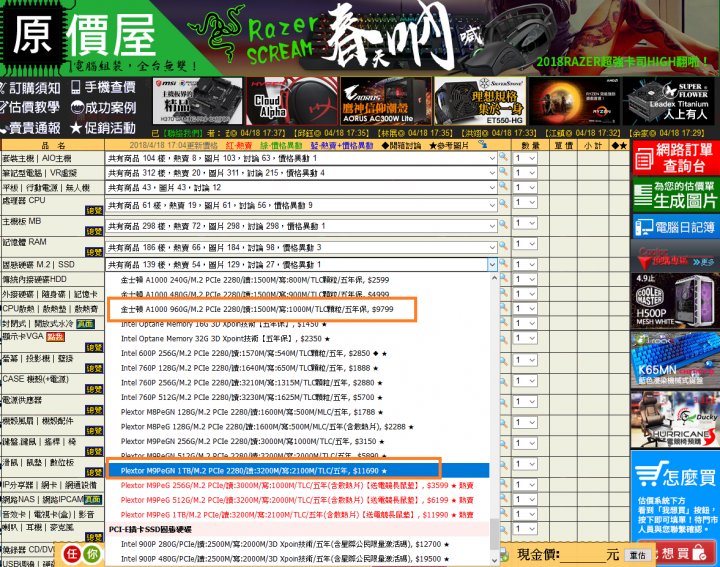Image resolution: width=720 pixels, height=567 pixels.
Task: Click the magnifier icon for 處理器 CPU row
Action: [x=504, y=204]
